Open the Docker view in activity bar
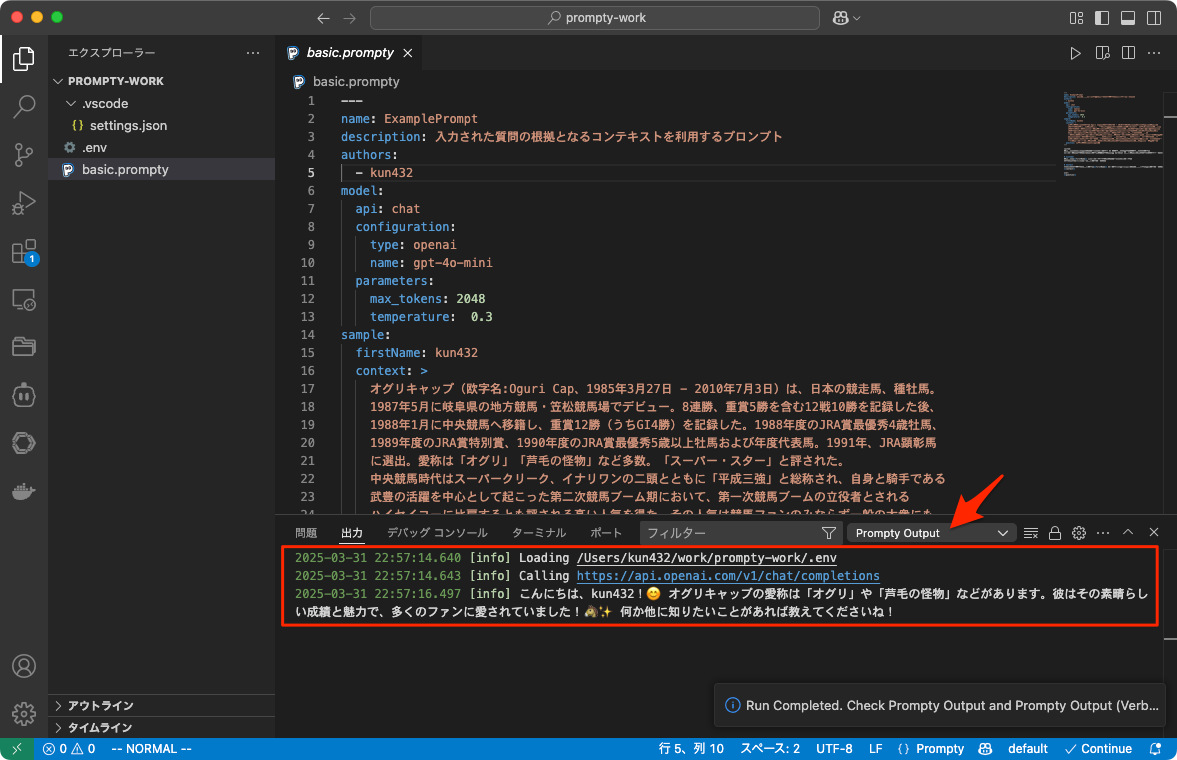1177x760 pixels. tap(23, 491)
